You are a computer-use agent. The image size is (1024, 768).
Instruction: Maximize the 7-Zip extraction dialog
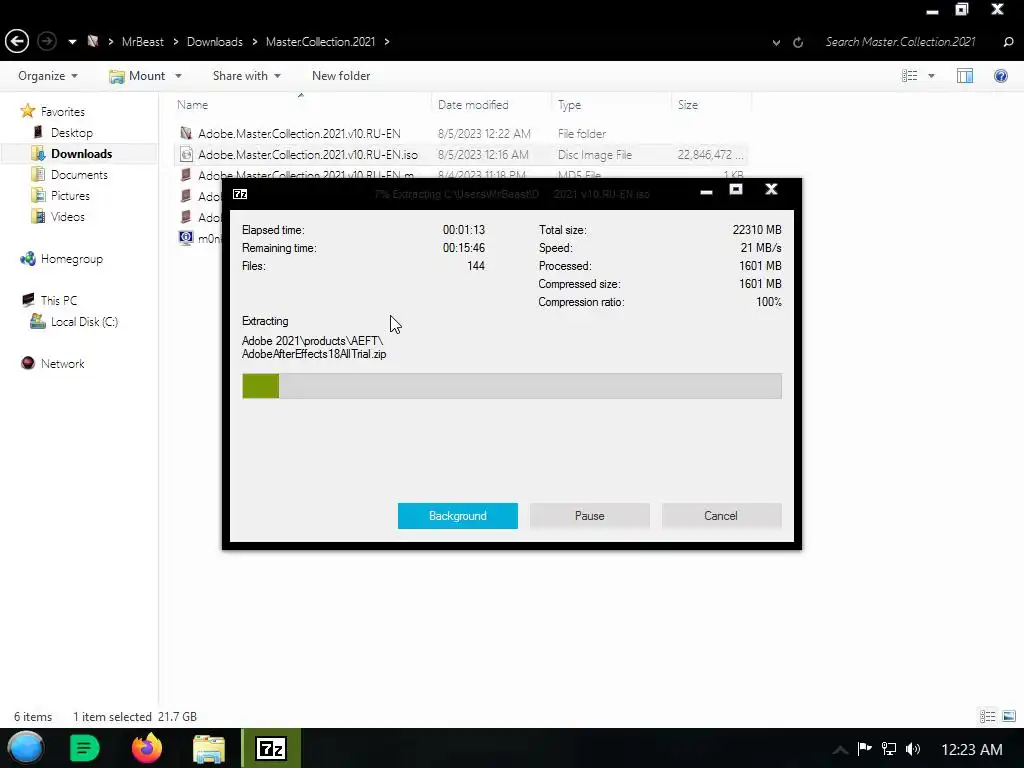point(736,189)
